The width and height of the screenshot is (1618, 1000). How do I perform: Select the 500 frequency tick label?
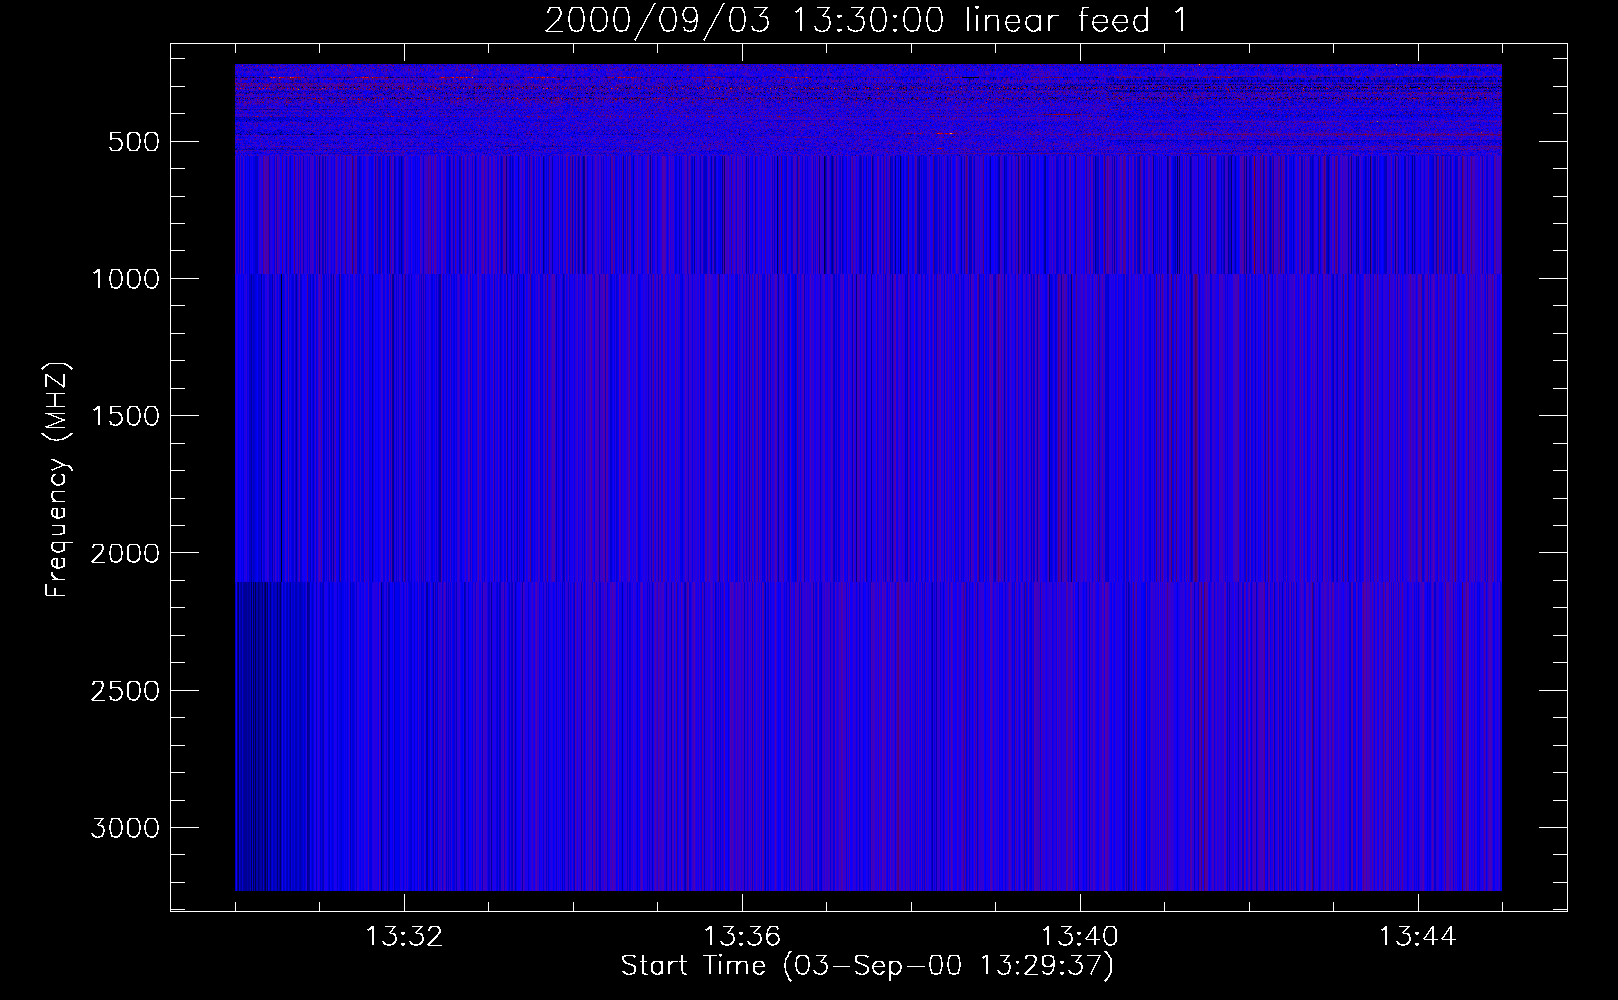pyautogui.click(x=134, y=142)
